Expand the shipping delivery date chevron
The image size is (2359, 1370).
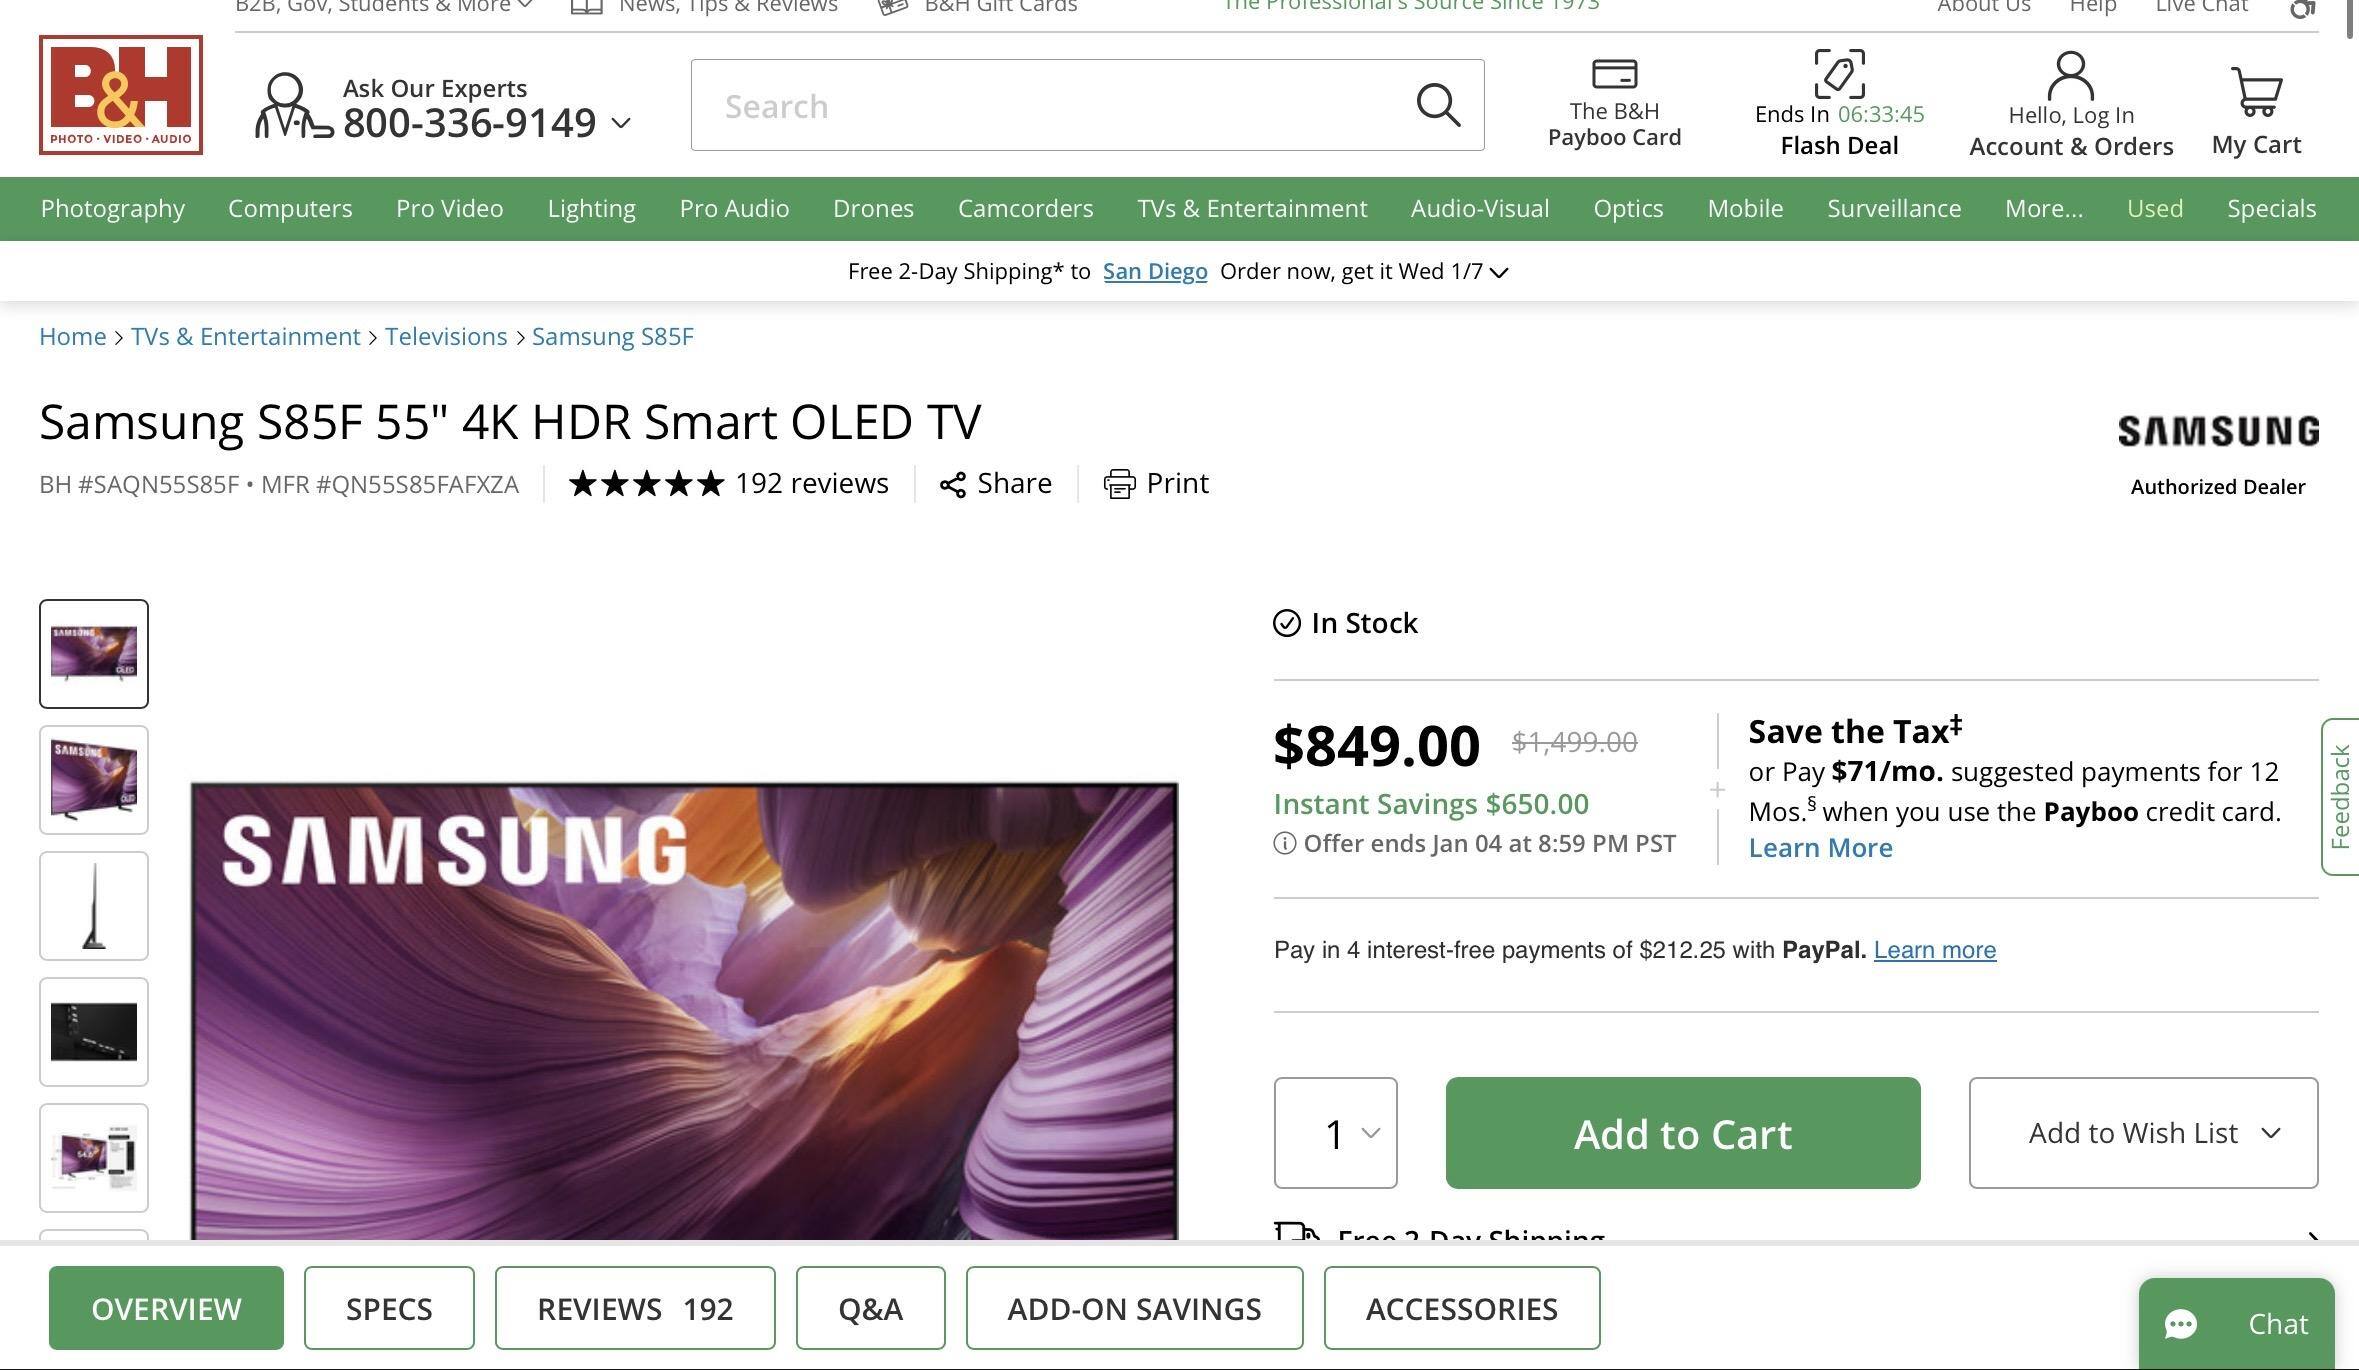1499,272
